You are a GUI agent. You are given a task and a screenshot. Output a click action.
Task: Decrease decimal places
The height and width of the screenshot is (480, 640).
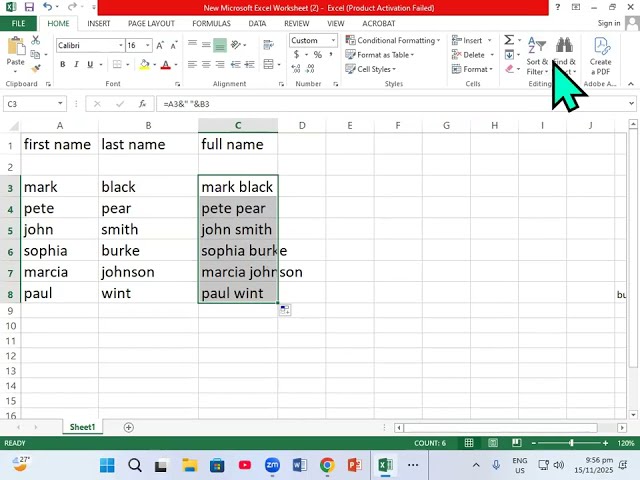point(310,68)
